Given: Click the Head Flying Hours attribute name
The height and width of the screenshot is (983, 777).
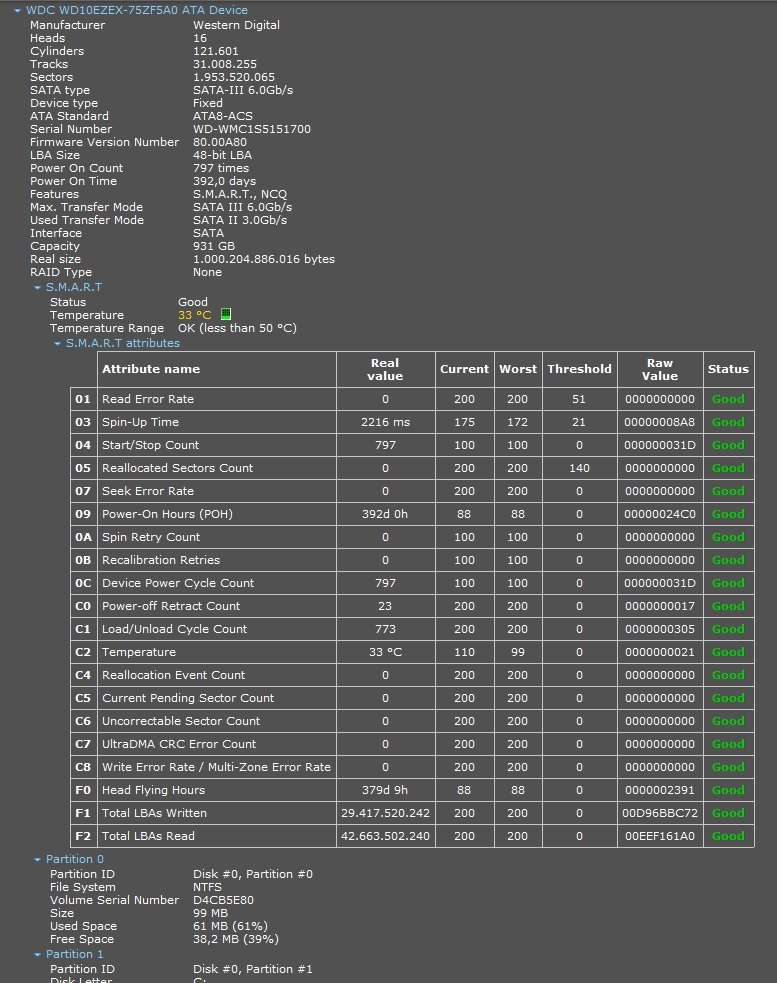Looking at the screenshot, I should 153,790.
